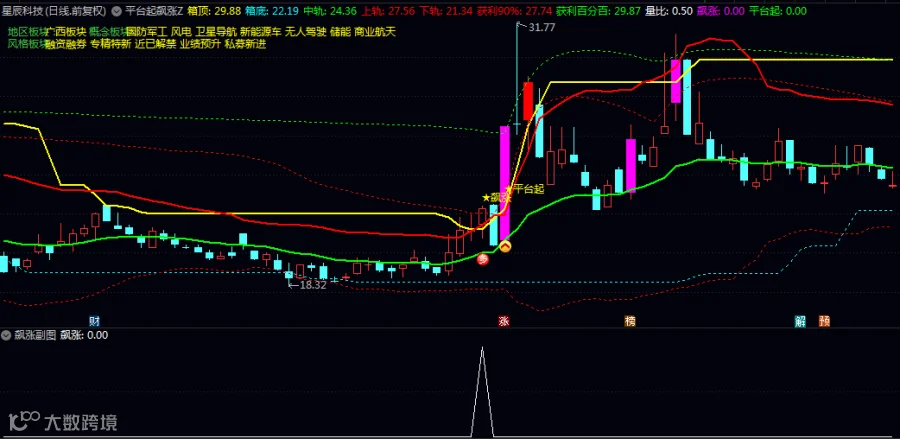
Task: Open the 风电 concept tag
Action: [180, 32]
